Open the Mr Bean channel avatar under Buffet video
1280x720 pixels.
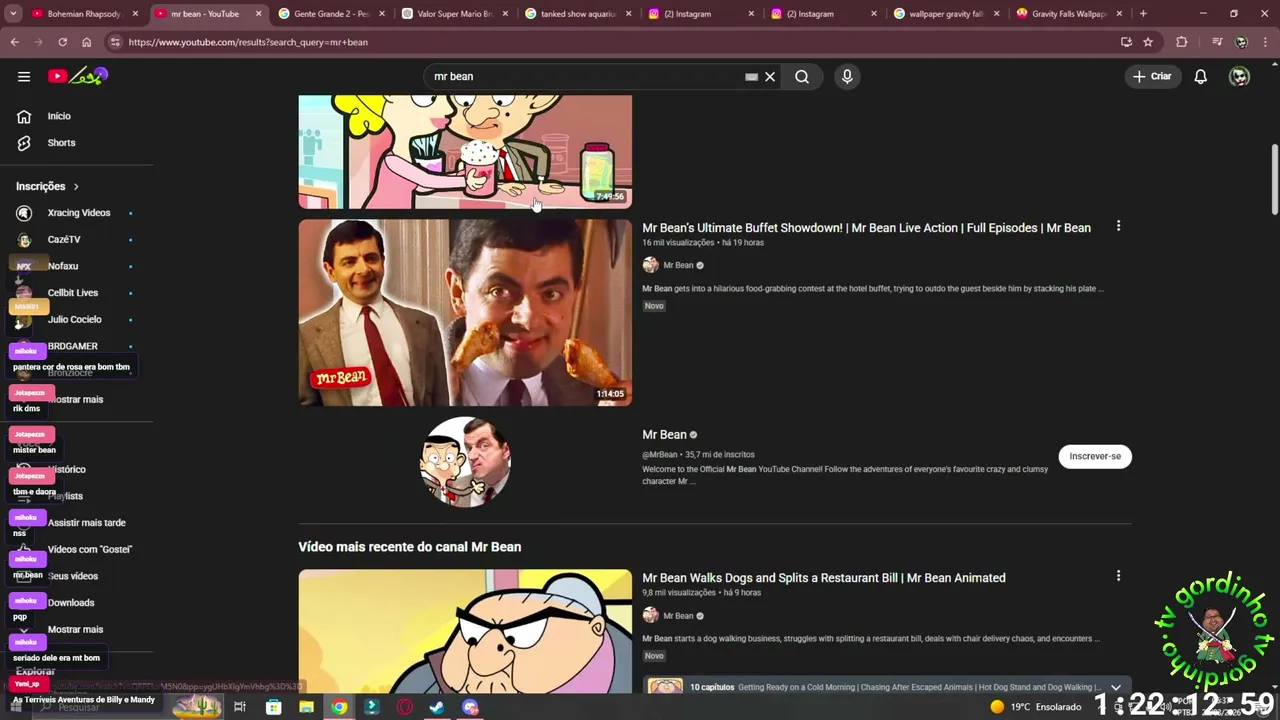(x=650, y=265)
